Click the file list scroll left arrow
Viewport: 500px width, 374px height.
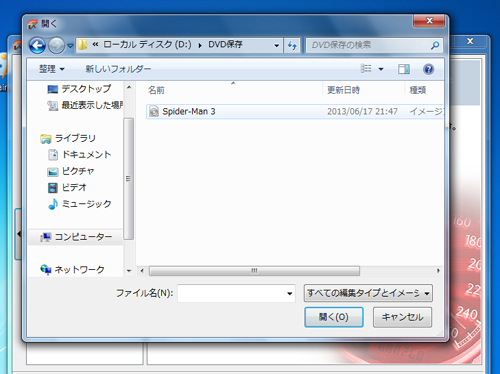pos(142,271)
